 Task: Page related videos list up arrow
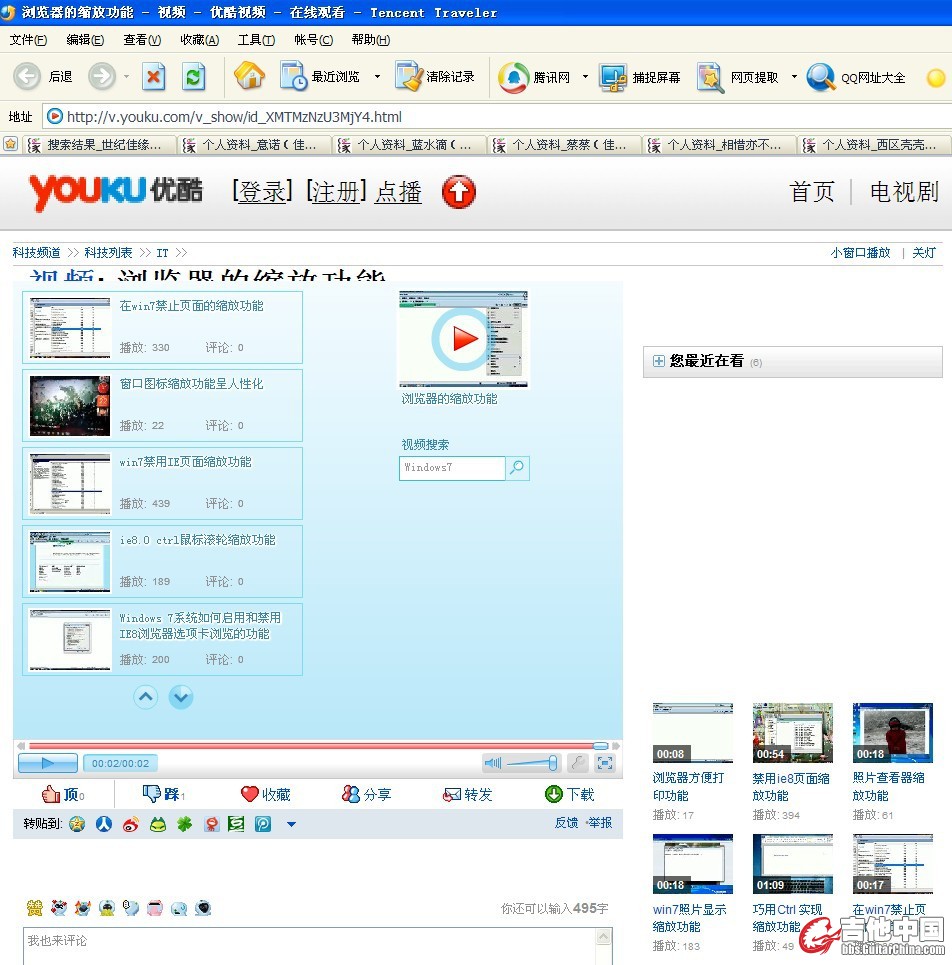146,697
